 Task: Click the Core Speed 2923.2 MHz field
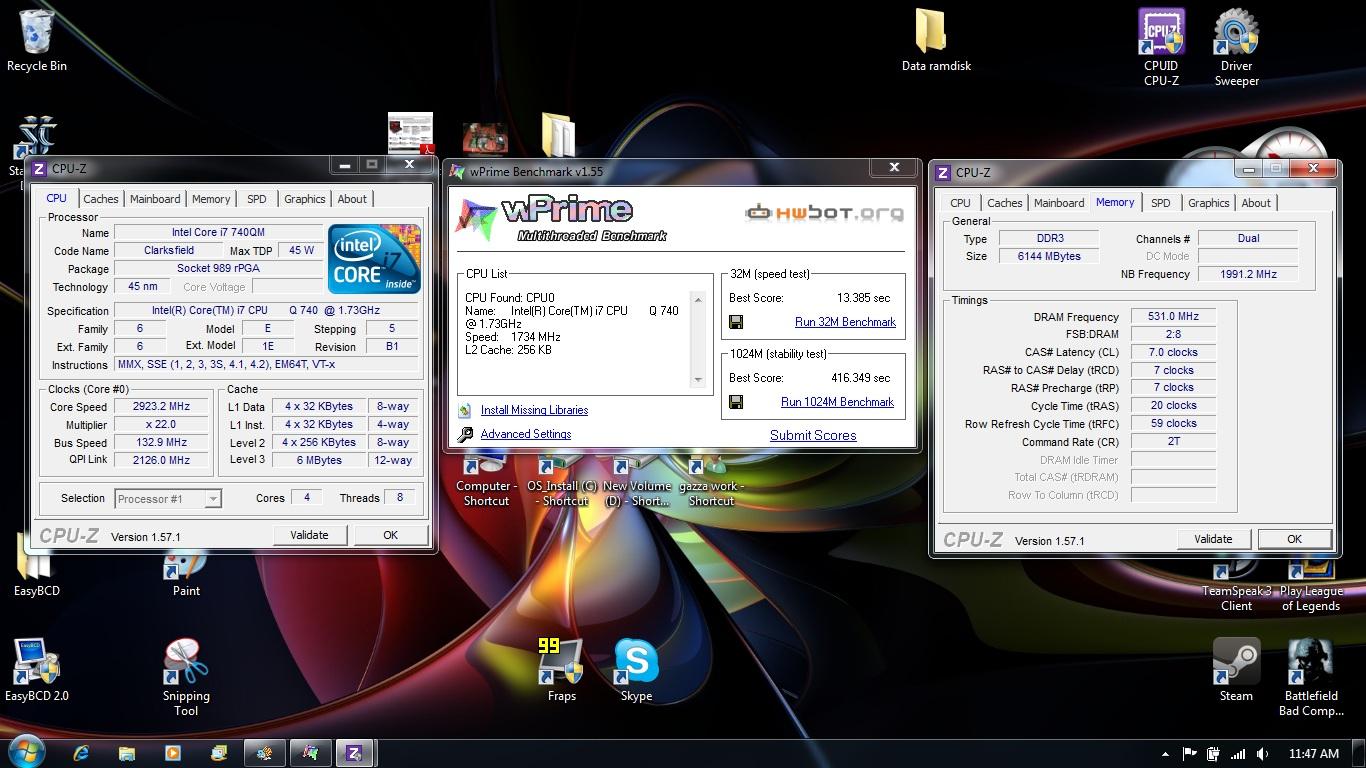[x=161, y=407]
